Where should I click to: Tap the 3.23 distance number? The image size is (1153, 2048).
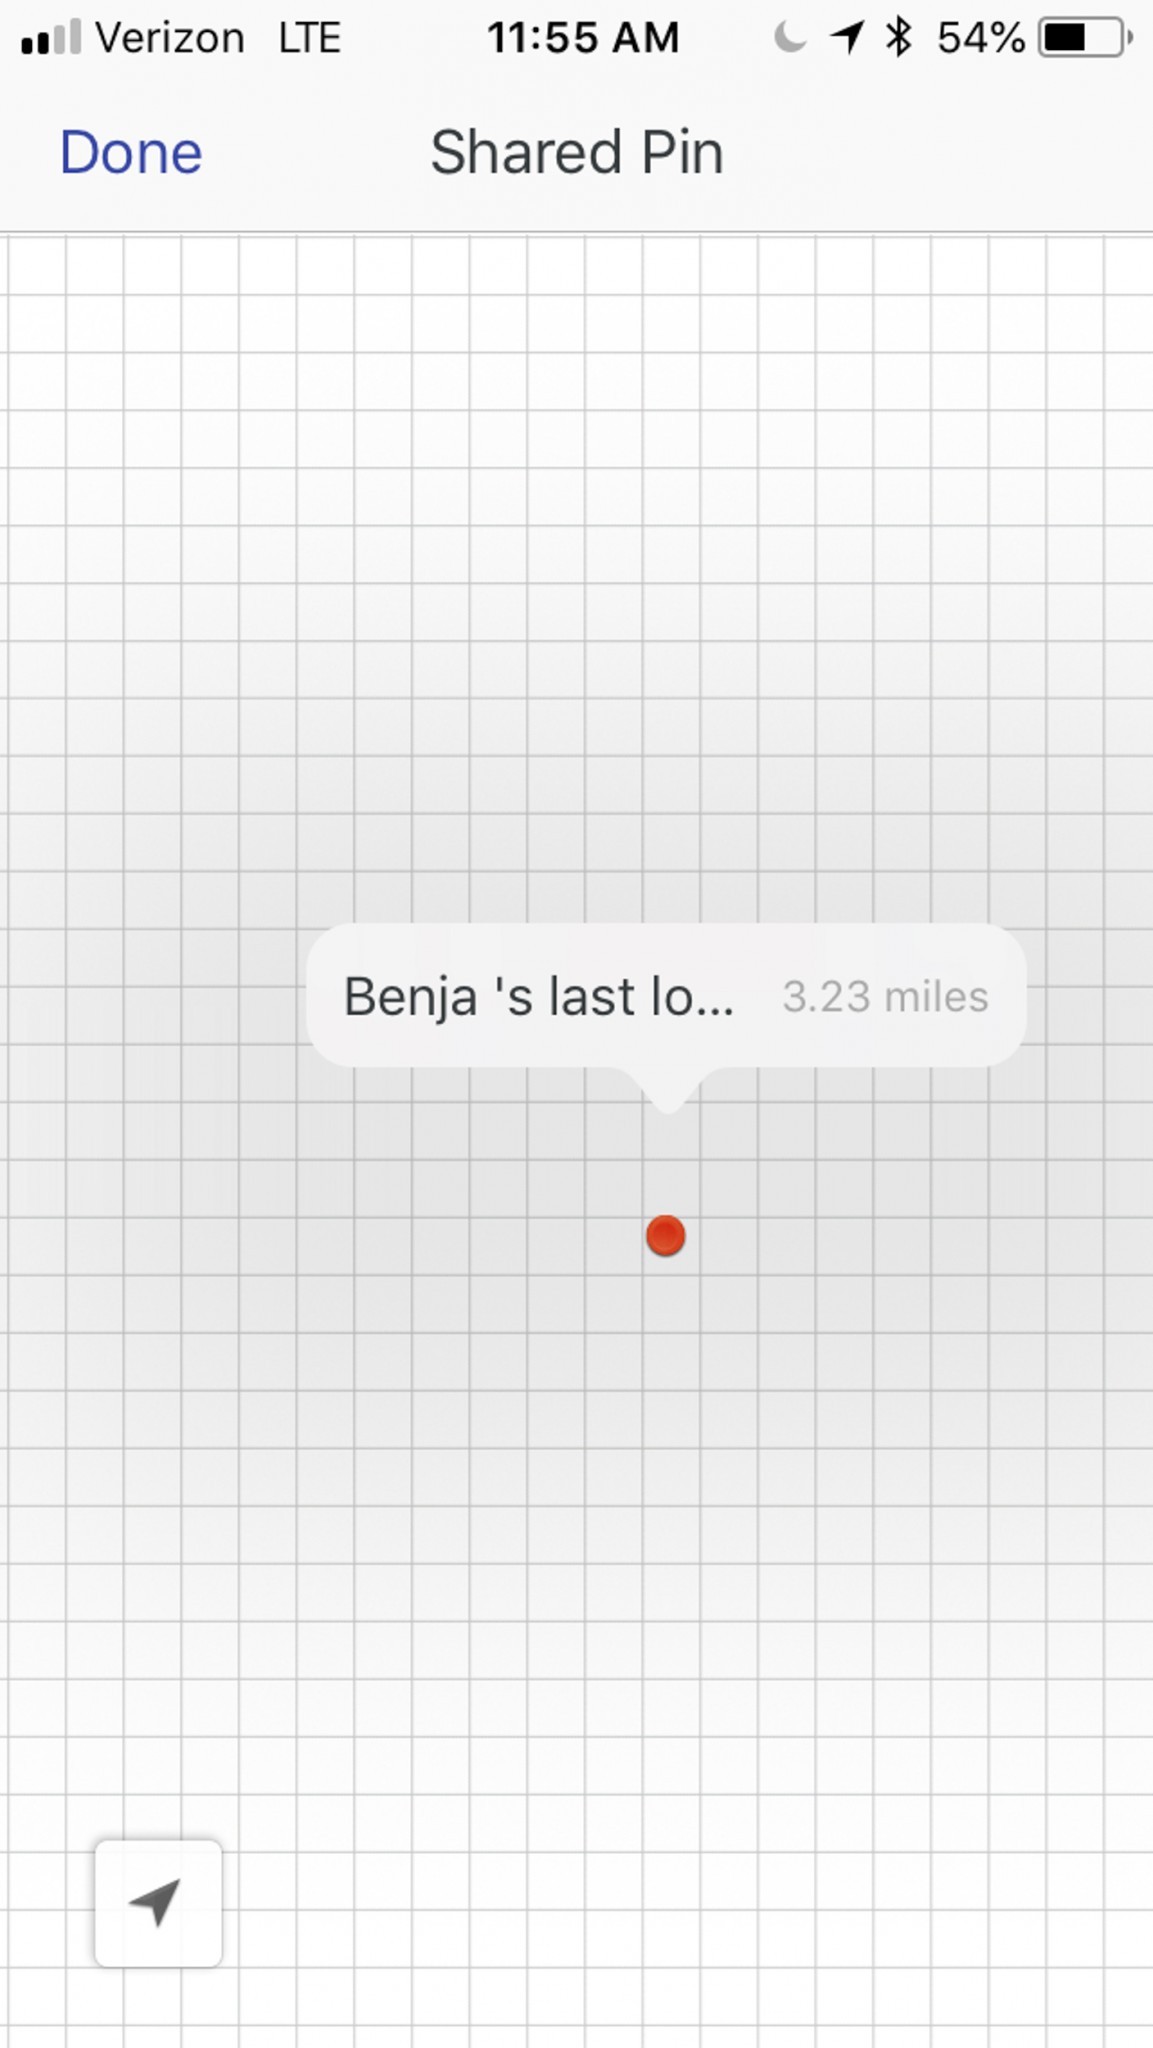pos(826,997)
